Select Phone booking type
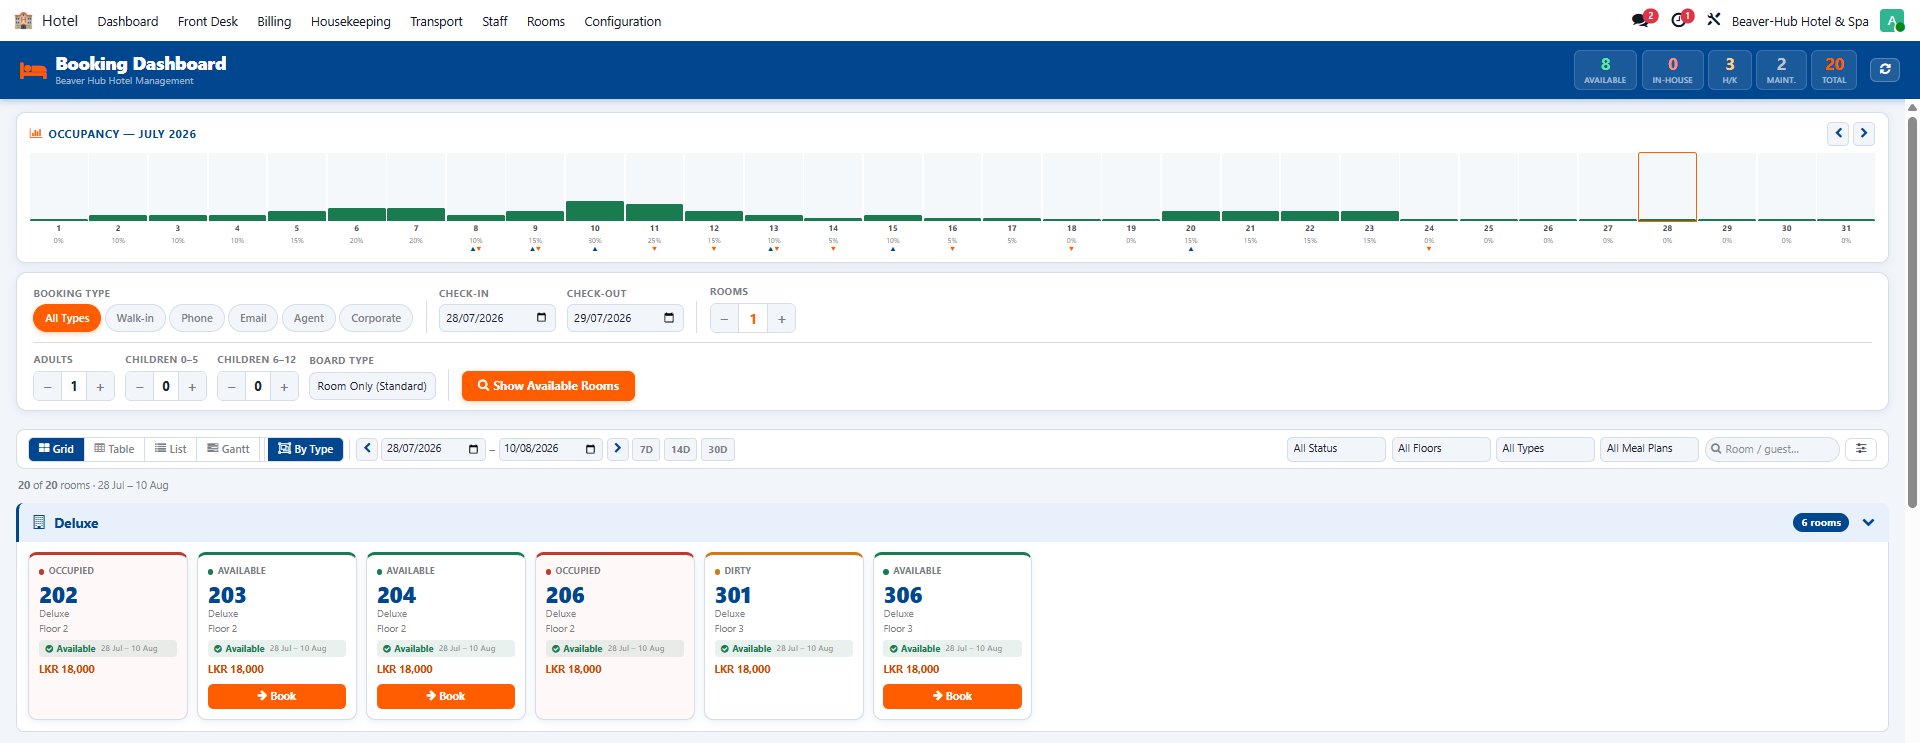1920x743 pixels. pos(197,318)
